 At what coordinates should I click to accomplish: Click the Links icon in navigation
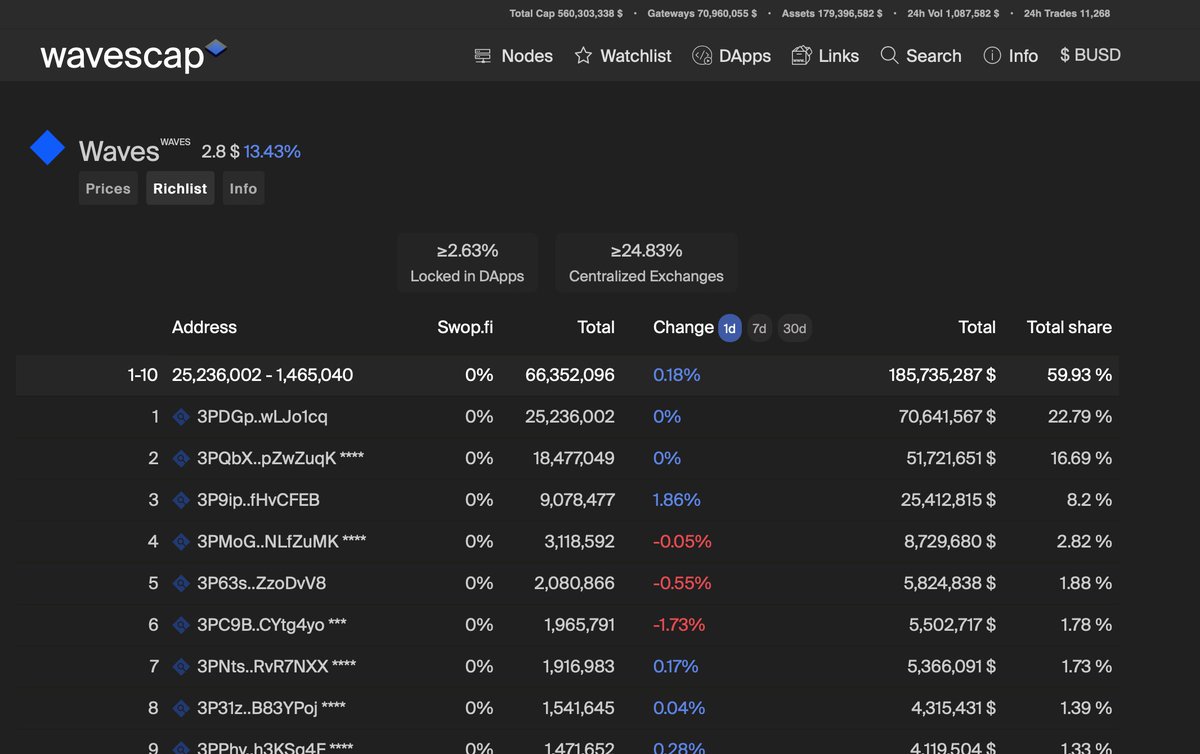pyautogui.click(x=801, y=56)
